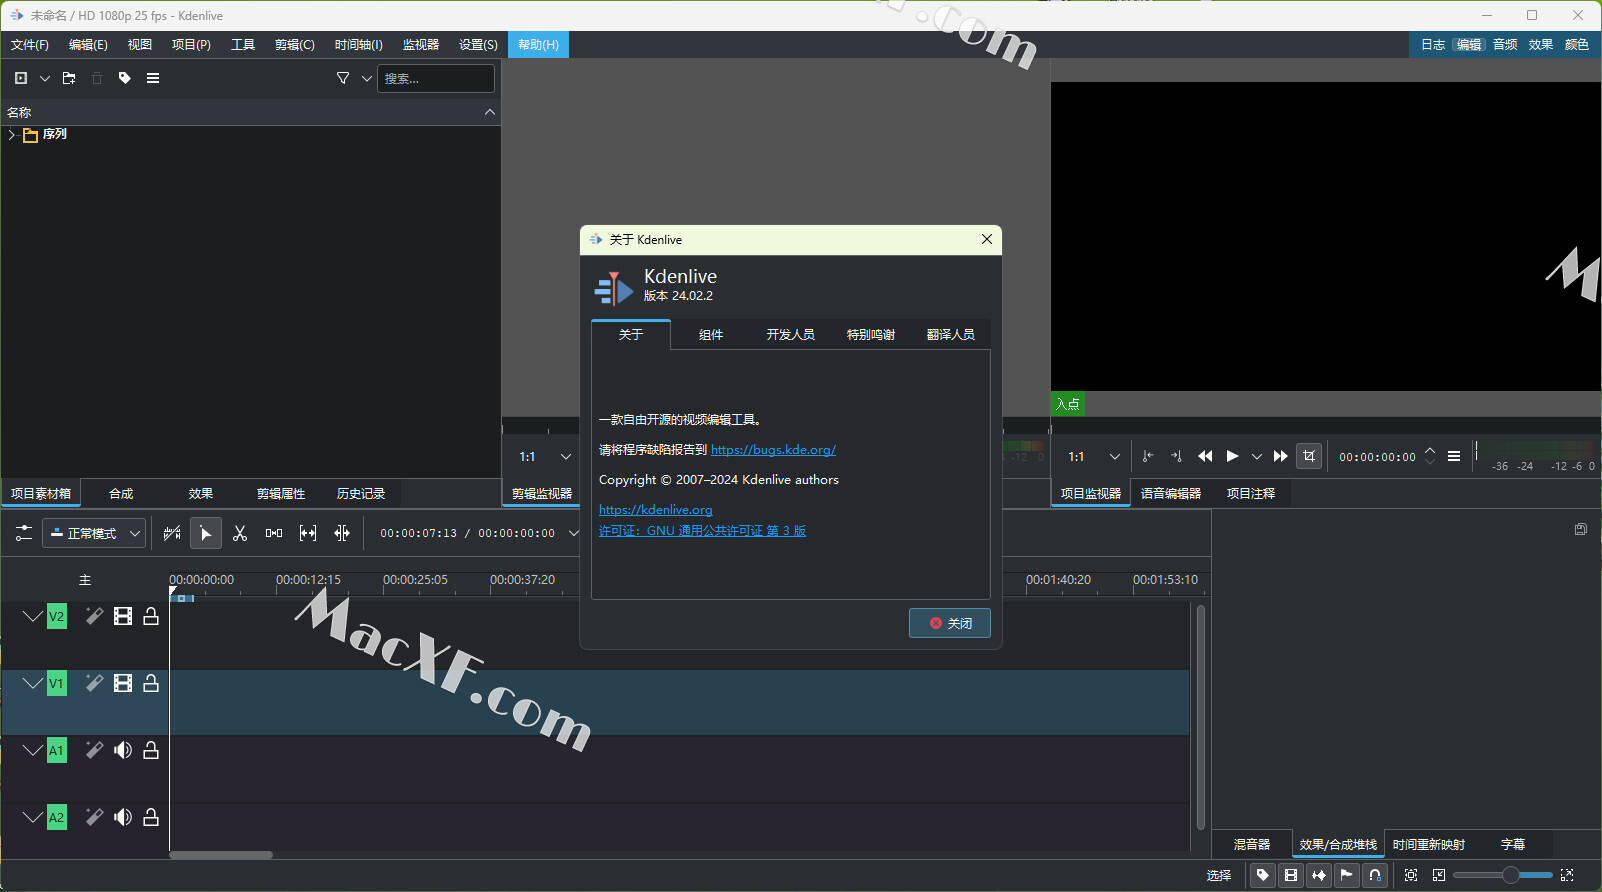This screenshot has width=1602, height=892.
Task: Toggle effects on track V2
Action: point(94,616)
